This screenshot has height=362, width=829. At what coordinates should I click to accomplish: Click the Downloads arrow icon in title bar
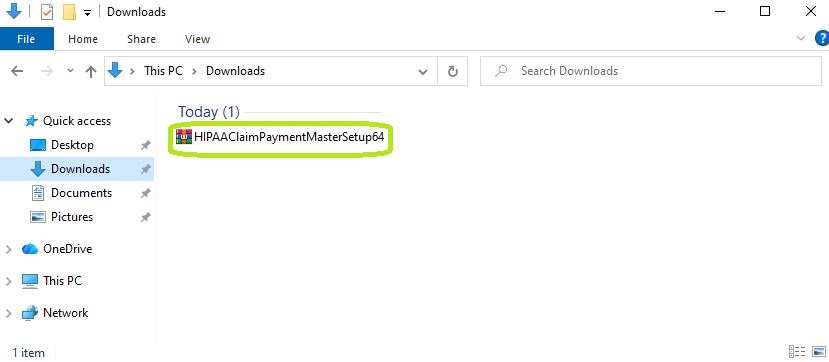coord(14,11)
